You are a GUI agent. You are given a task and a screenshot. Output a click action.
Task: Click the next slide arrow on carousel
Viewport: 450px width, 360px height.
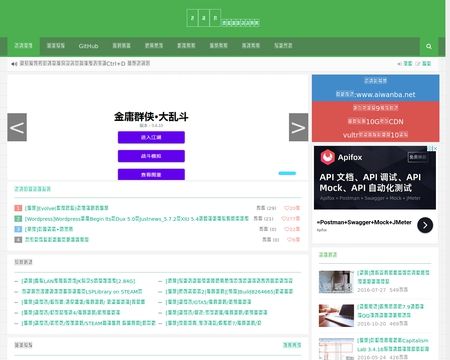coord(298,127)
